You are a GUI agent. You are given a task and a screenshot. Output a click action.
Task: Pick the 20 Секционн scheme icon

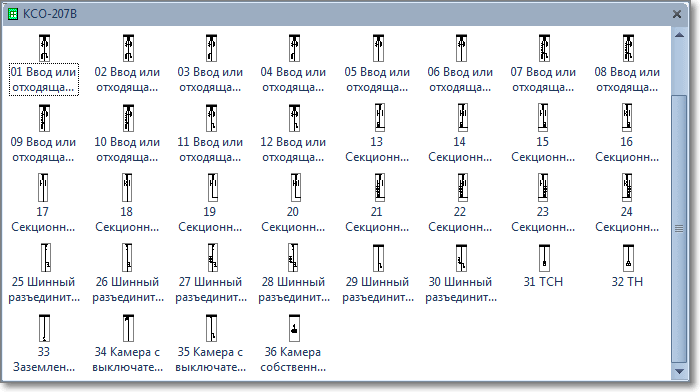point(296,188)
